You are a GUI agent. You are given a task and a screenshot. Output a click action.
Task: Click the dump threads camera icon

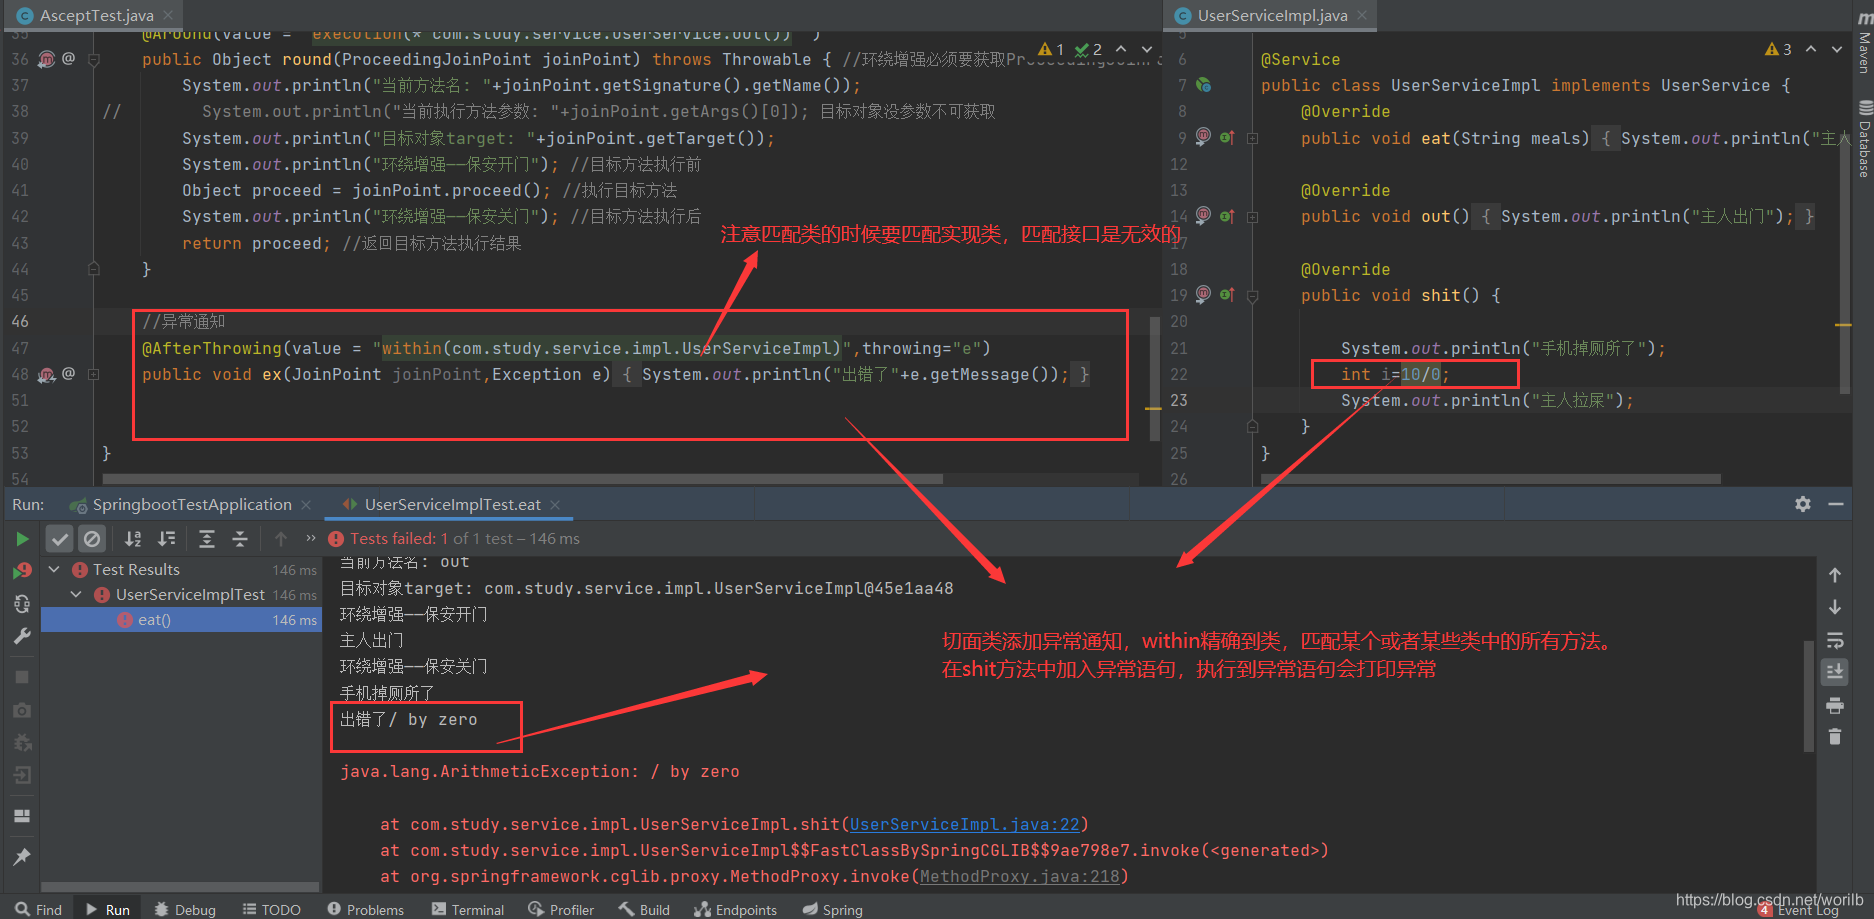(x=22, y=710)
